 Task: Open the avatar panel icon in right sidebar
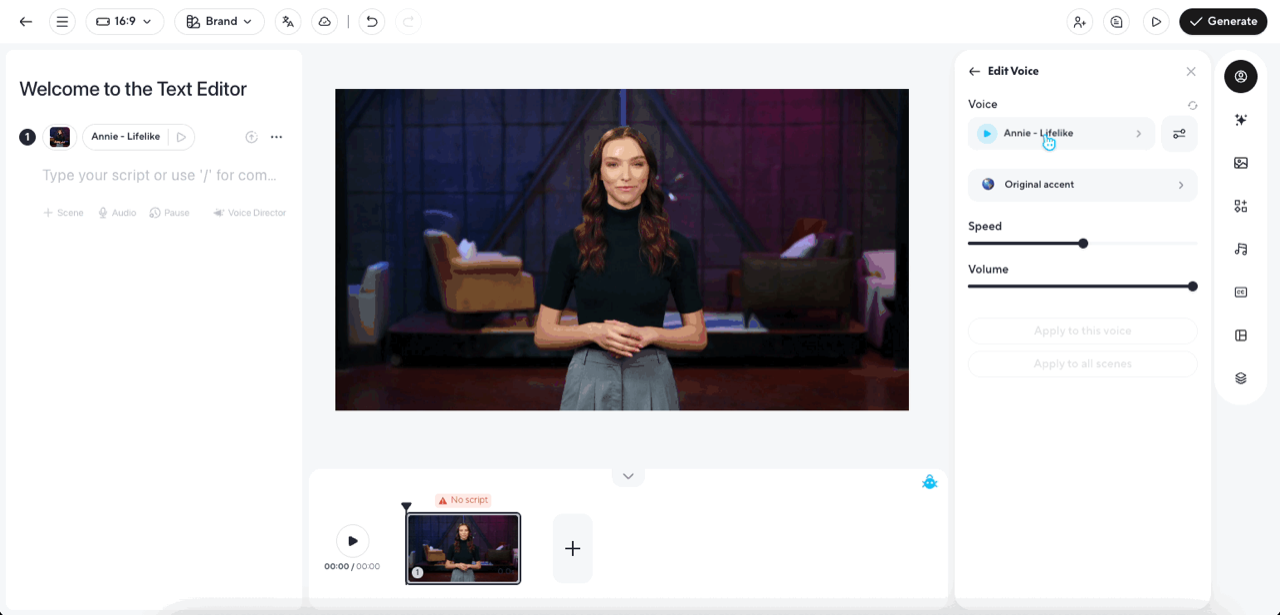pos(1241,77)
